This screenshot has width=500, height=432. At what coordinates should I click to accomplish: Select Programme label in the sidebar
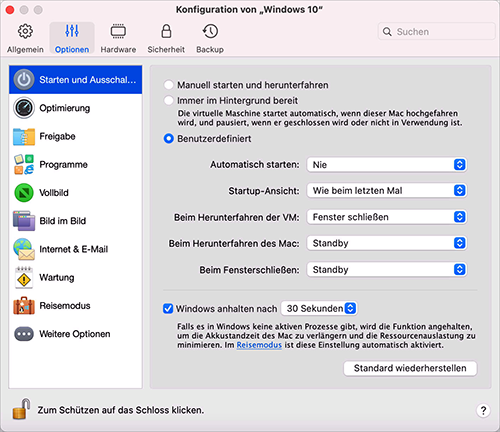[x=63, y=165]
